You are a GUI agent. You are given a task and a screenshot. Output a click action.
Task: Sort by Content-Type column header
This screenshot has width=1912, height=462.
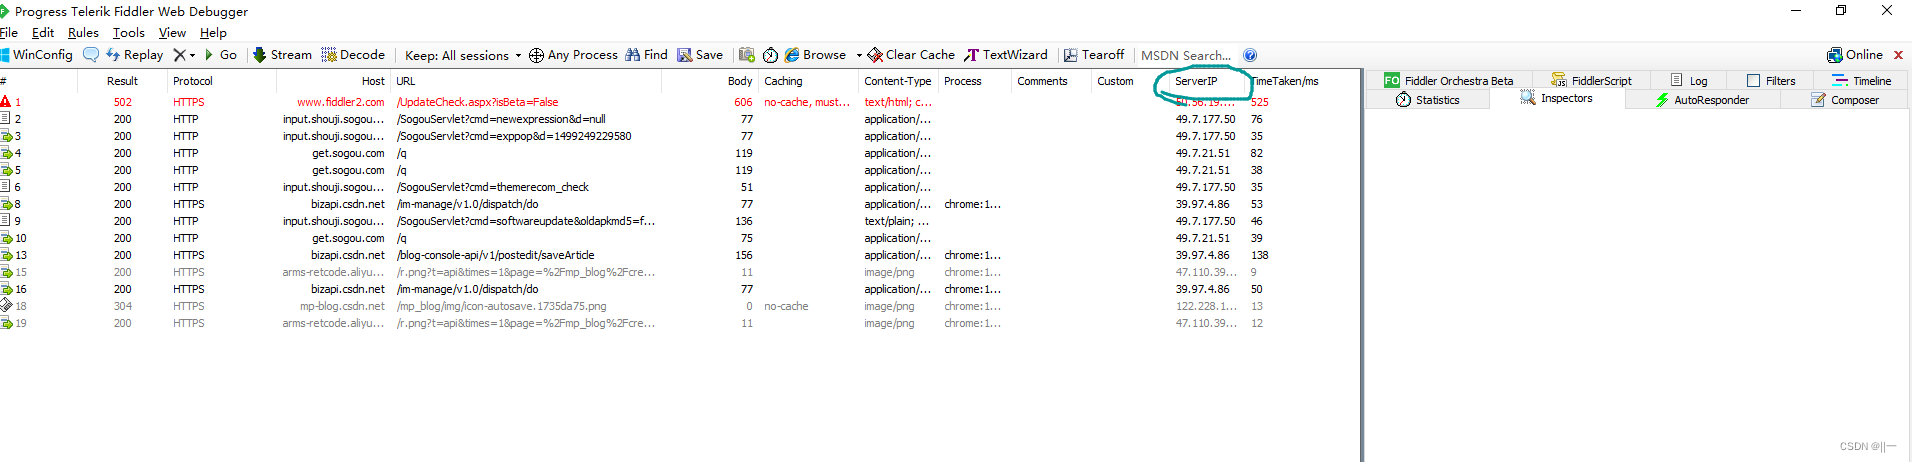pos(897,81)
